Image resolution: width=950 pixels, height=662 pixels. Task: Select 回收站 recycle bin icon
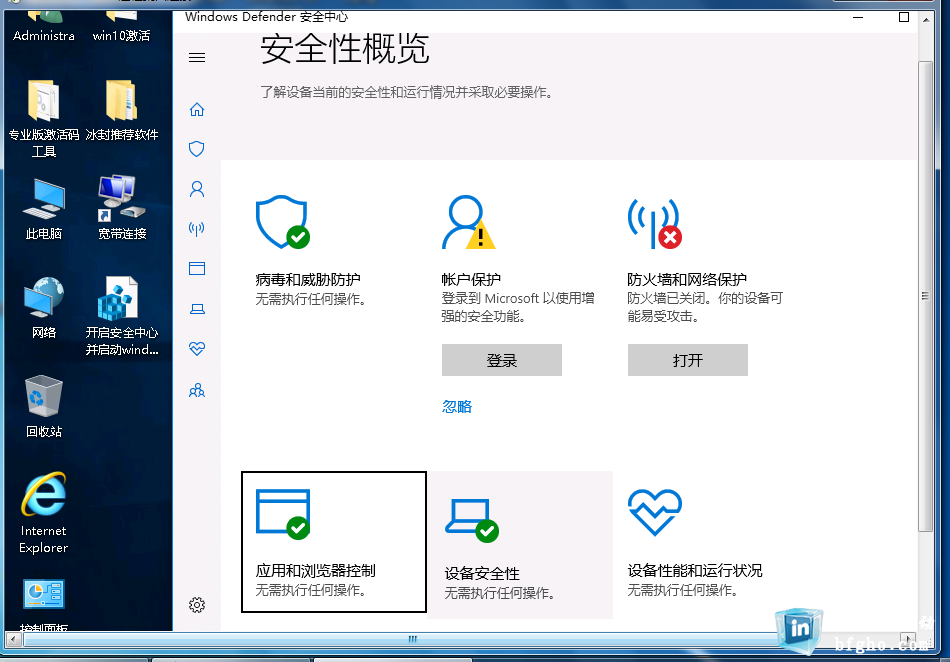pyautogui.click(x=44, y=406)
